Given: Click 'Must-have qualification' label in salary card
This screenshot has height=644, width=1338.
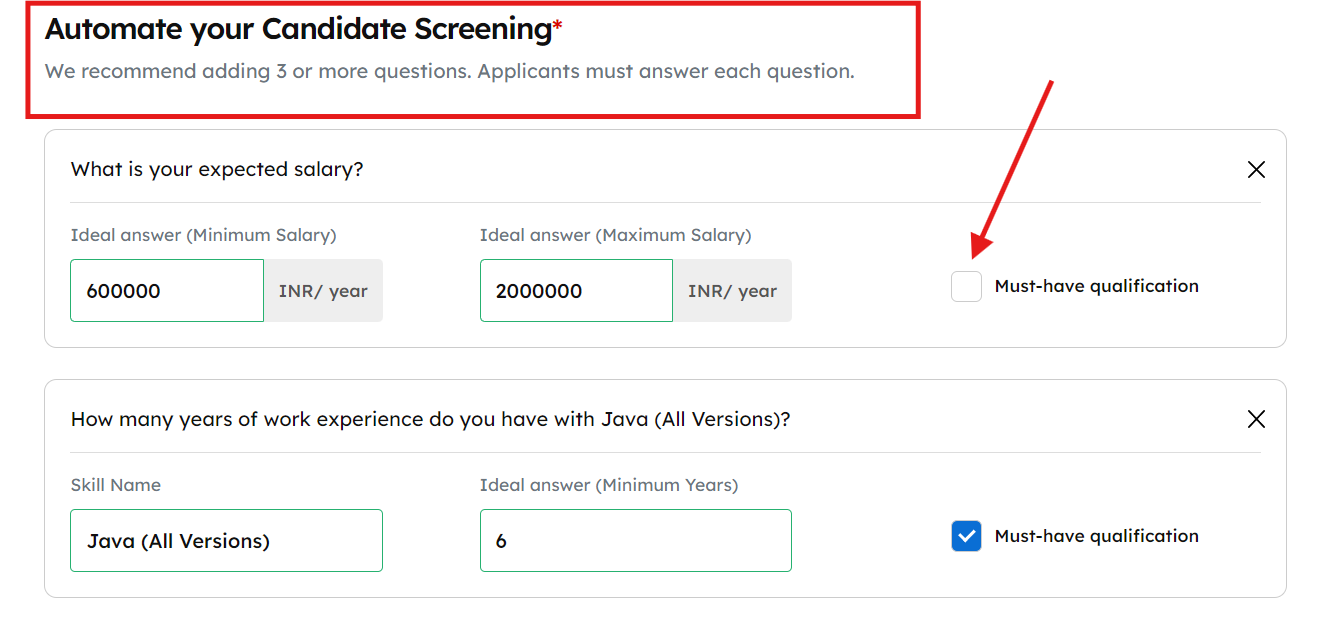Looking at the screenshot, I should click(x=1096, y=286).
